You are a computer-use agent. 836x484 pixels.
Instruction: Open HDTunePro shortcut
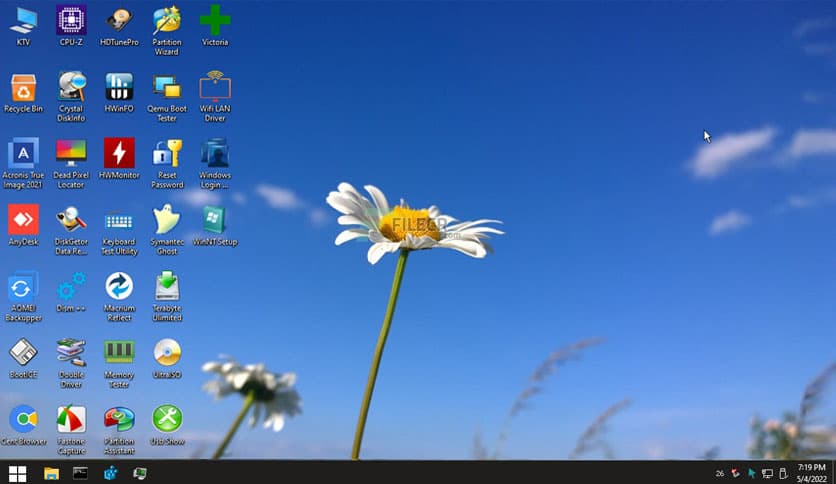pyautogui.click(x=119, y=26)
